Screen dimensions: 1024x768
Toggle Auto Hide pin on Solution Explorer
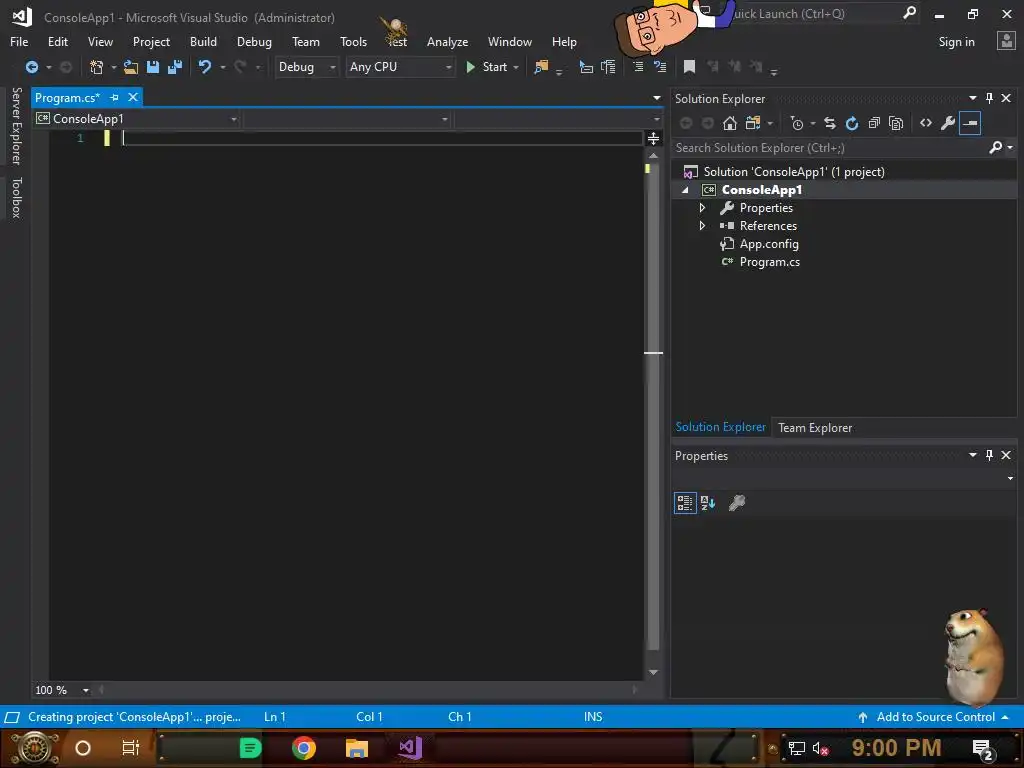(989, 98)
